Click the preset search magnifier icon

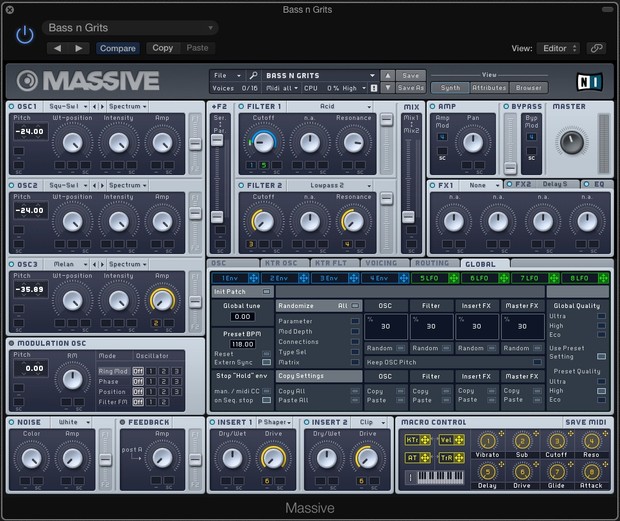(253, 75)
